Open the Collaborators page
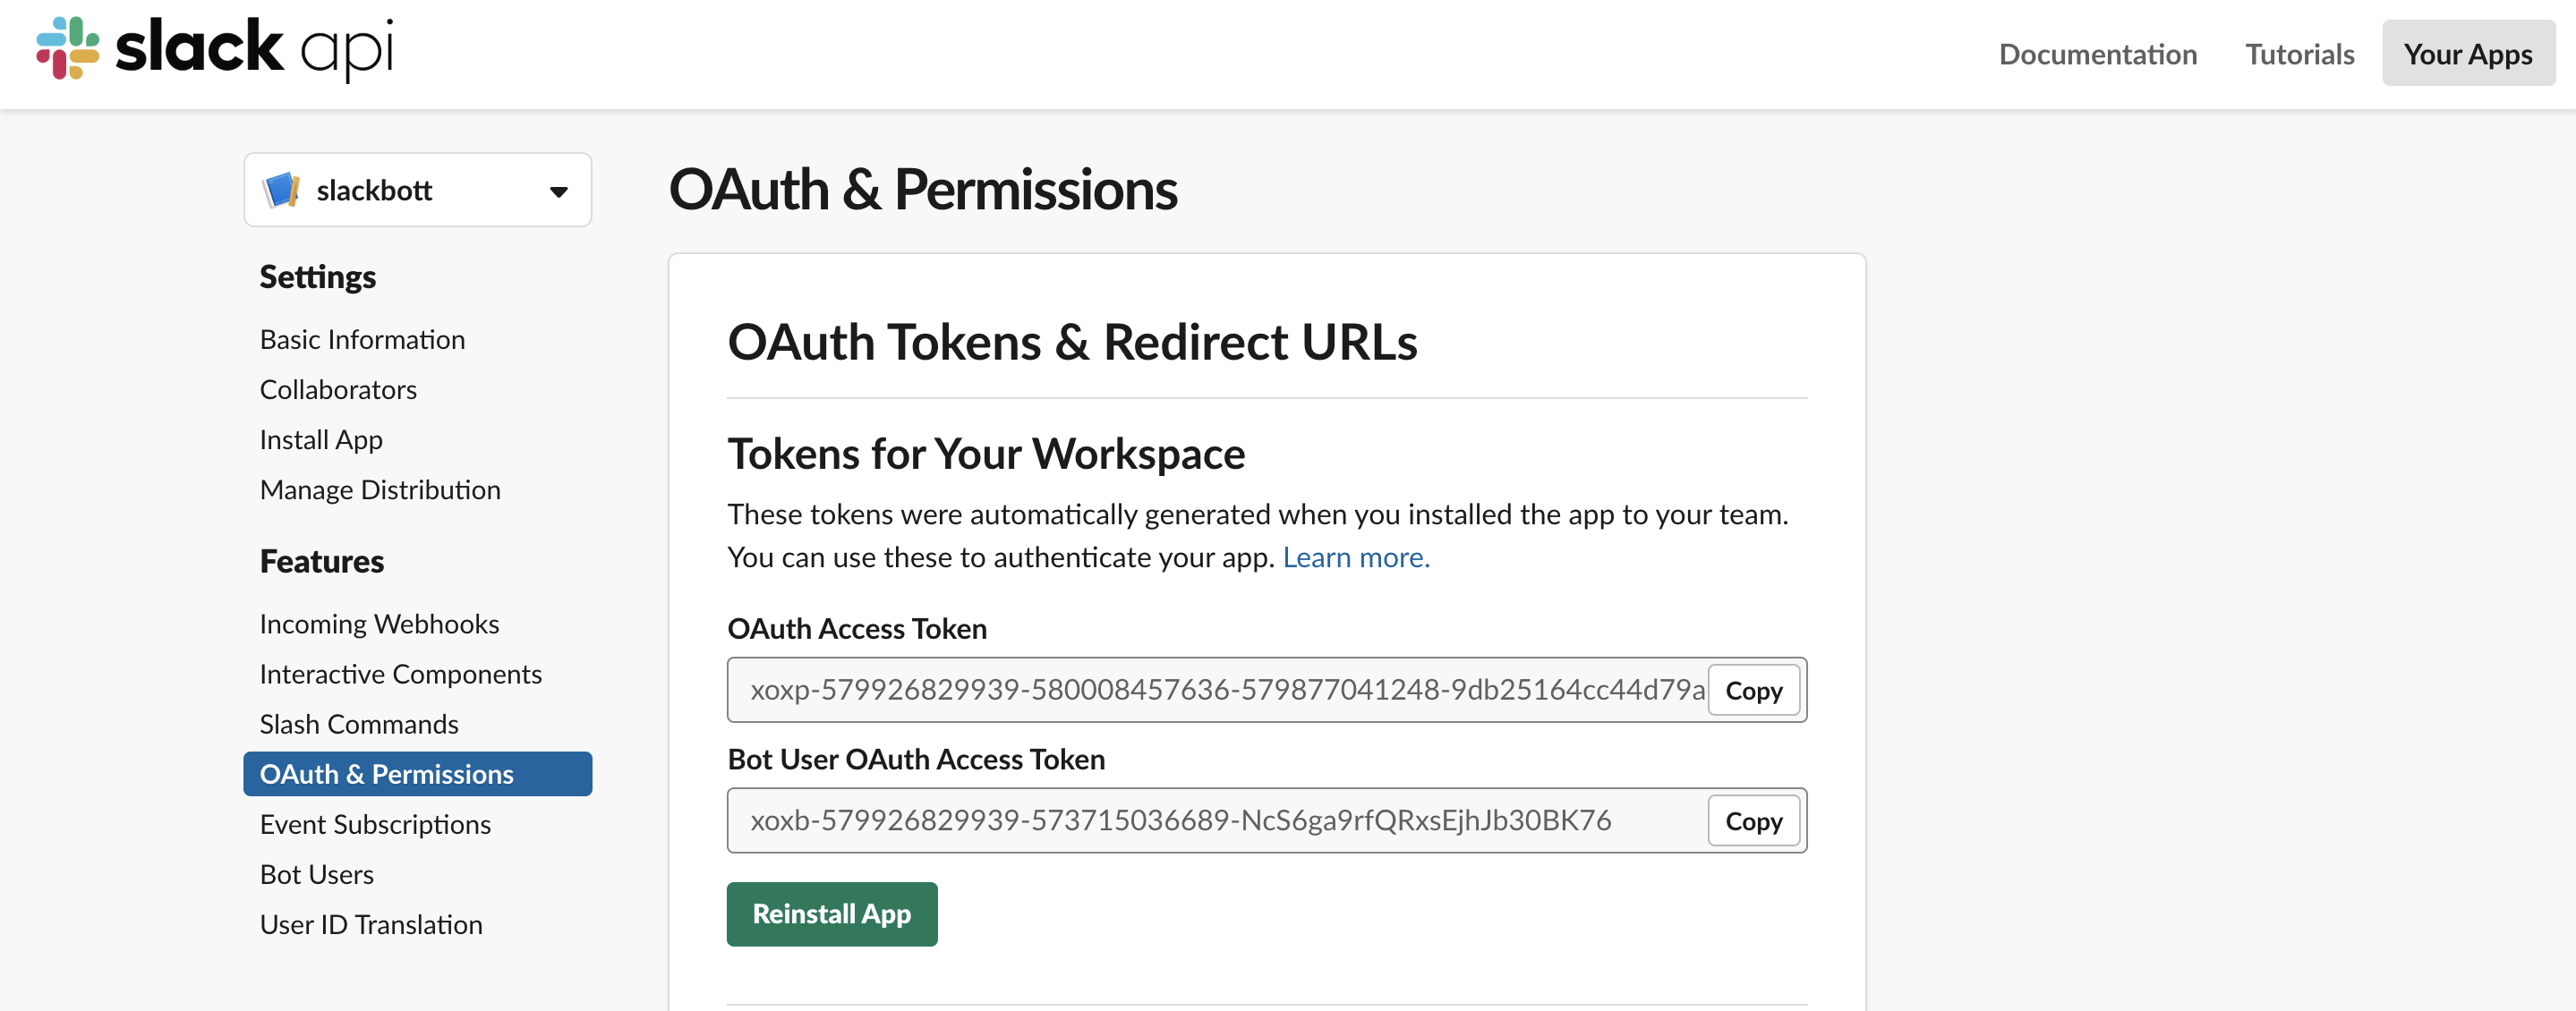 338,390
